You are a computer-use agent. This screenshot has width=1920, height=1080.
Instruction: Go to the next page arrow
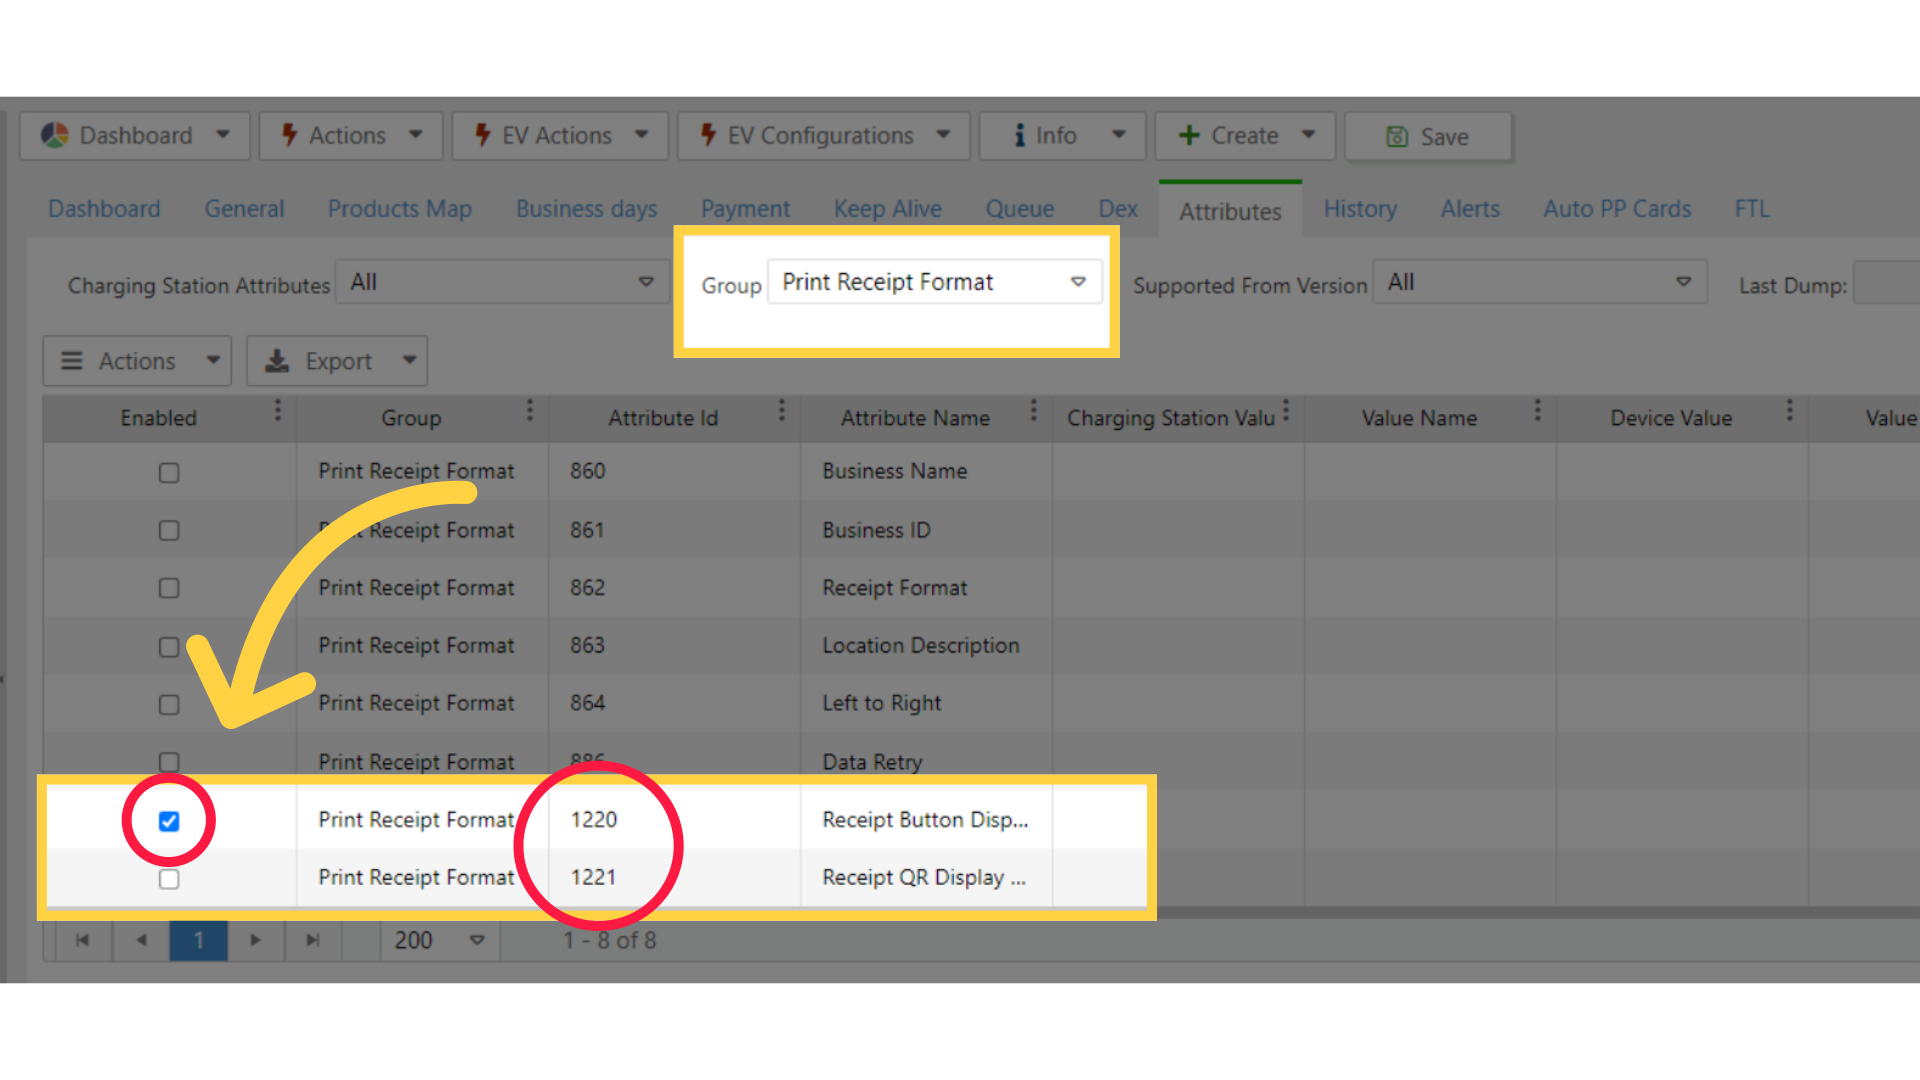point(255,940)
